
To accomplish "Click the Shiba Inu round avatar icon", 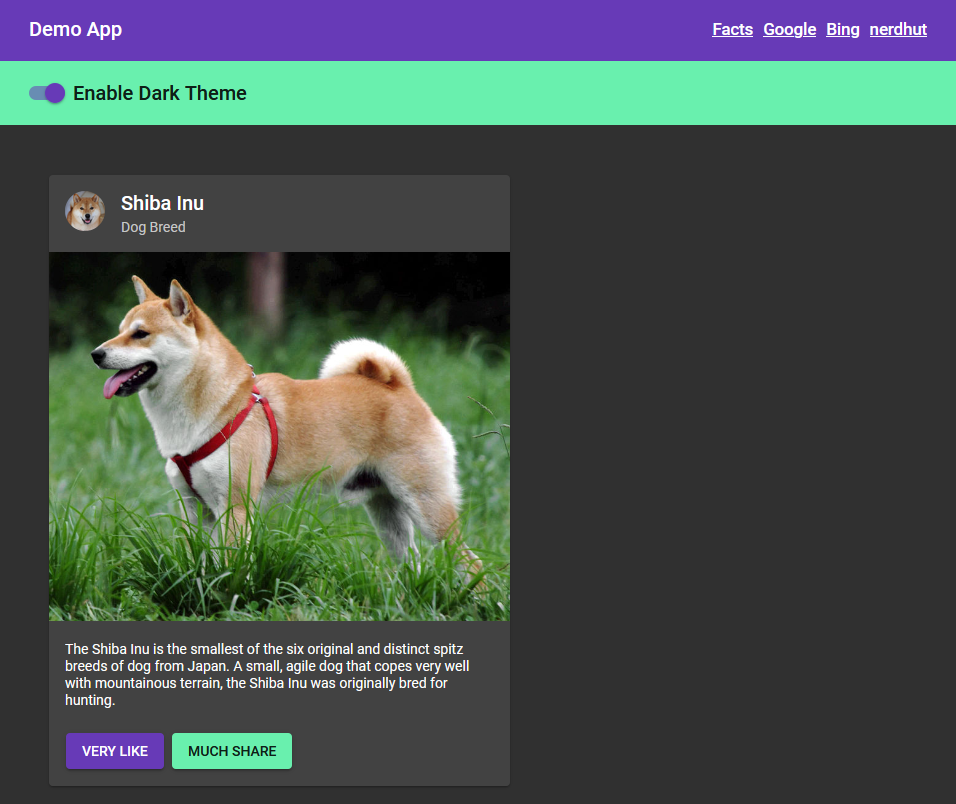I will pyautogui.click(x=85, y=212).
